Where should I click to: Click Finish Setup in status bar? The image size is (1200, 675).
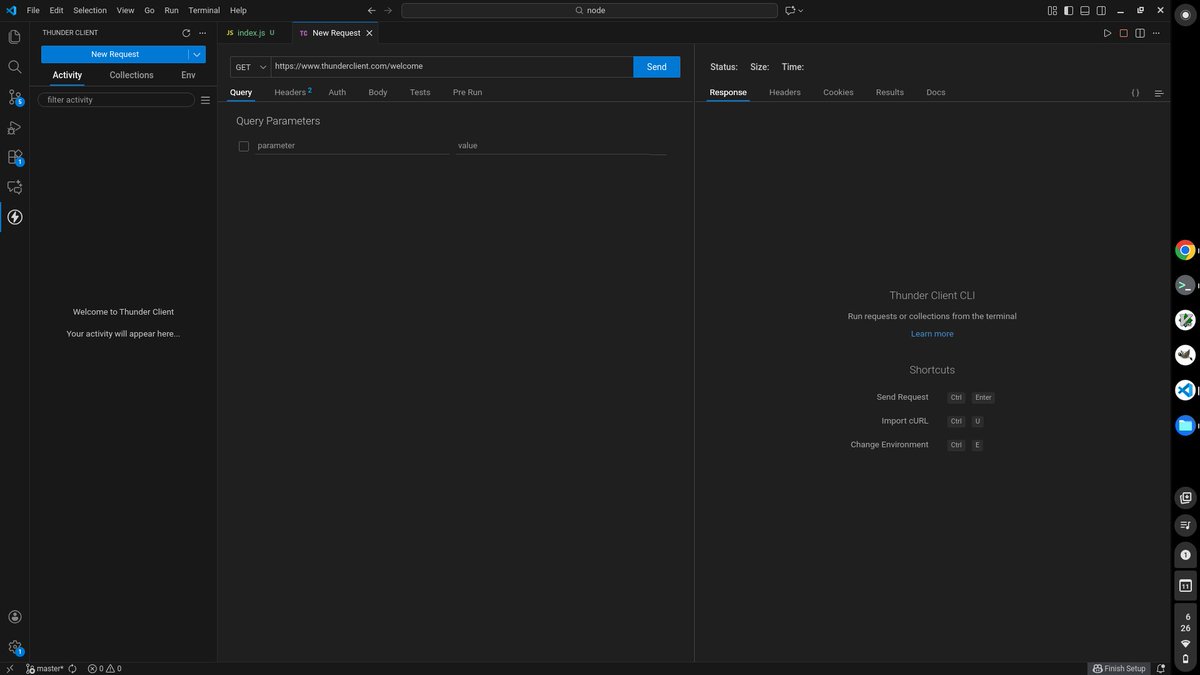click(1119, 668)
